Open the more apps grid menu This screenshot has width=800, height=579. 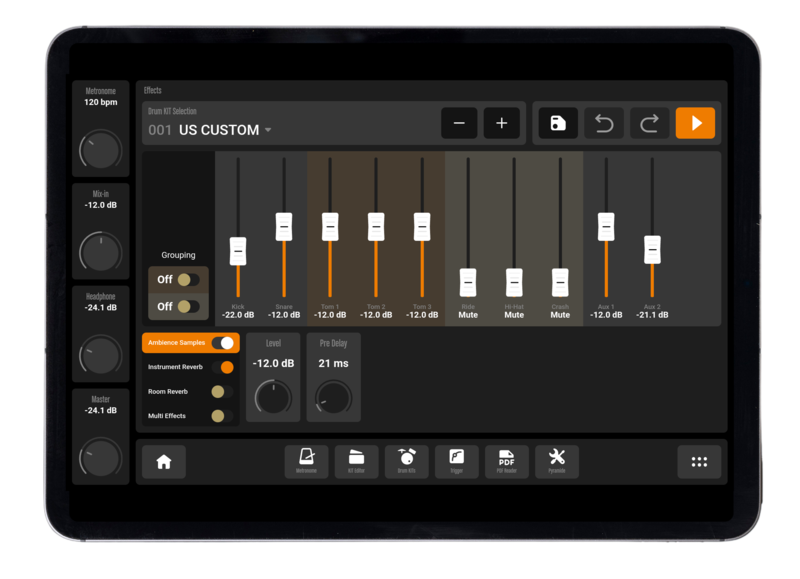(x=699, y=462)
